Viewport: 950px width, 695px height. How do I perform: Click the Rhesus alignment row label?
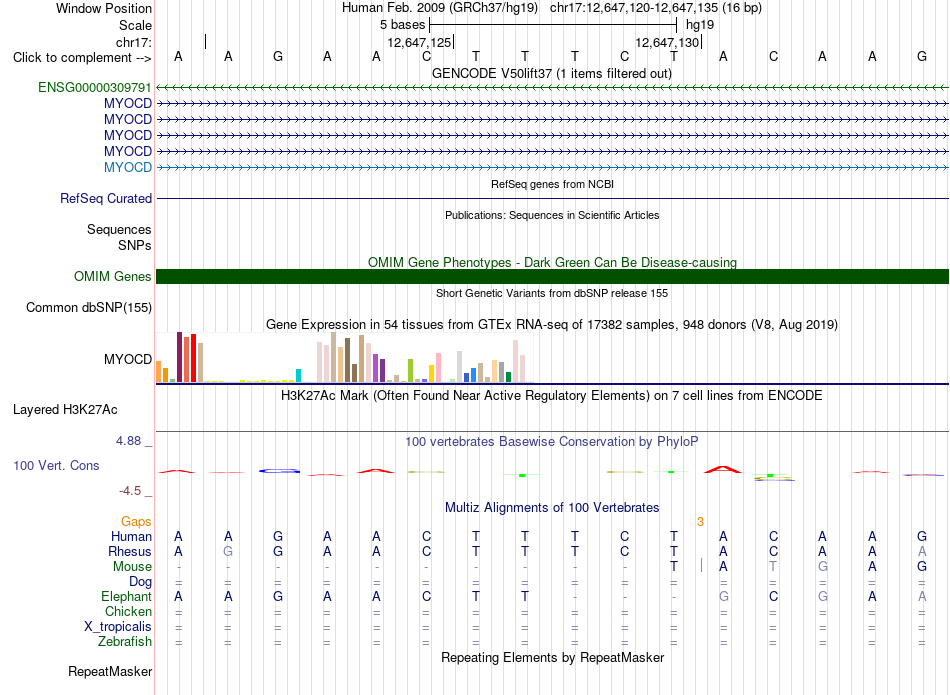click(130, 551)
